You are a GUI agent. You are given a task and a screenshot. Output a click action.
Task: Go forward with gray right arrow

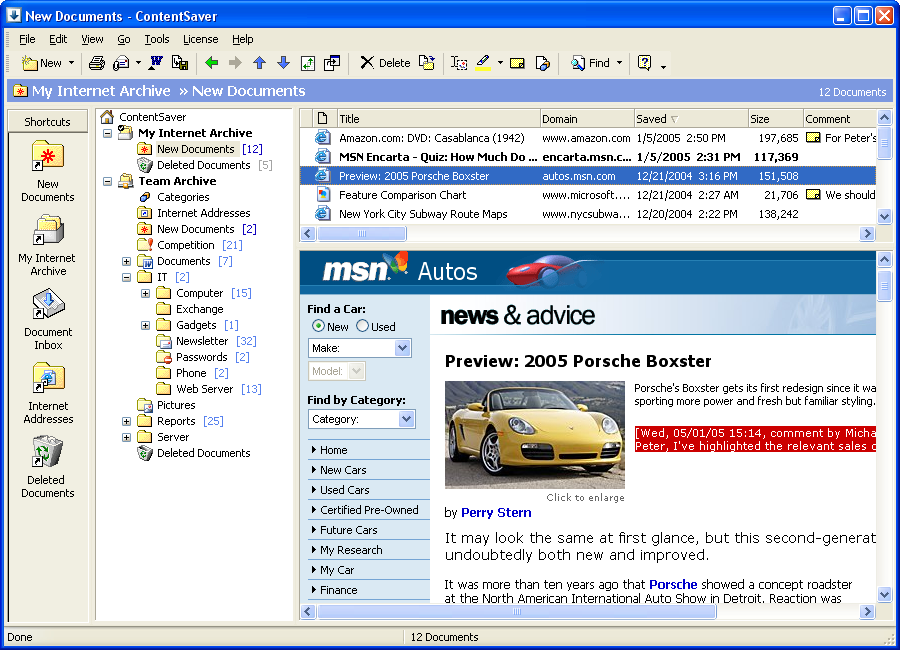(x=235, y=63)
